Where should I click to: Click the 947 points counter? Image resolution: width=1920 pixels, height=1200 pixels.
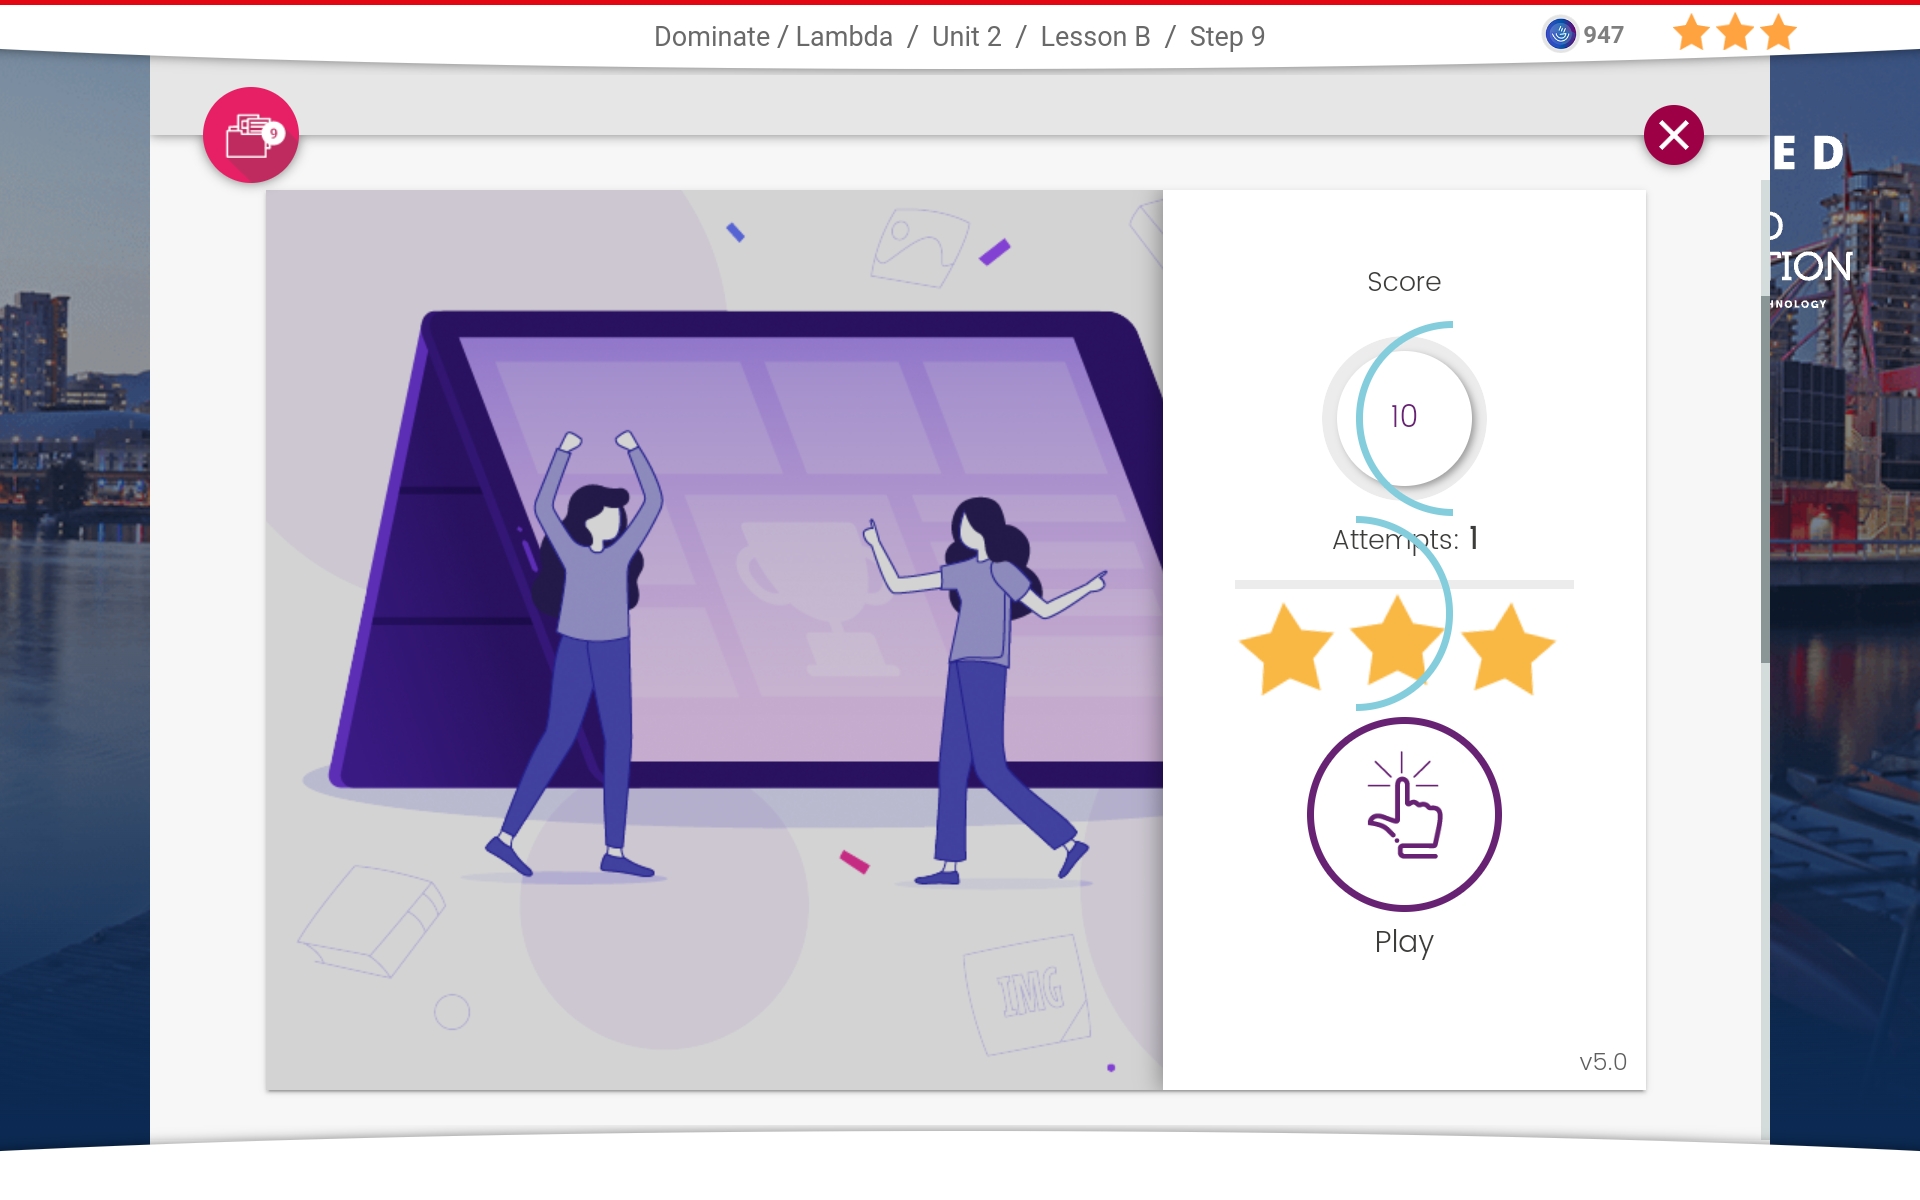(x=1603, y=35)
